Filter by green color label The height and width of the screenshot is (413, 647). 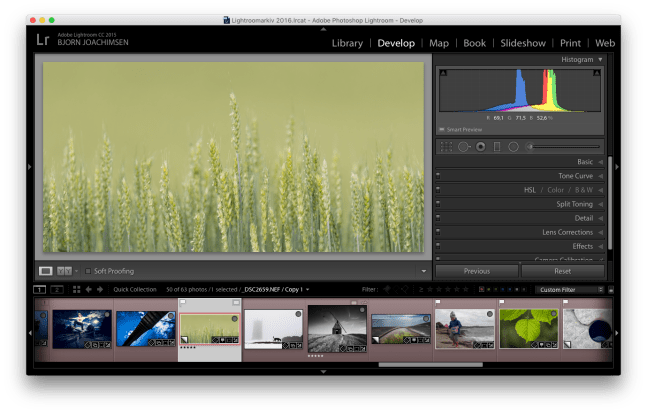click(496, 290)
